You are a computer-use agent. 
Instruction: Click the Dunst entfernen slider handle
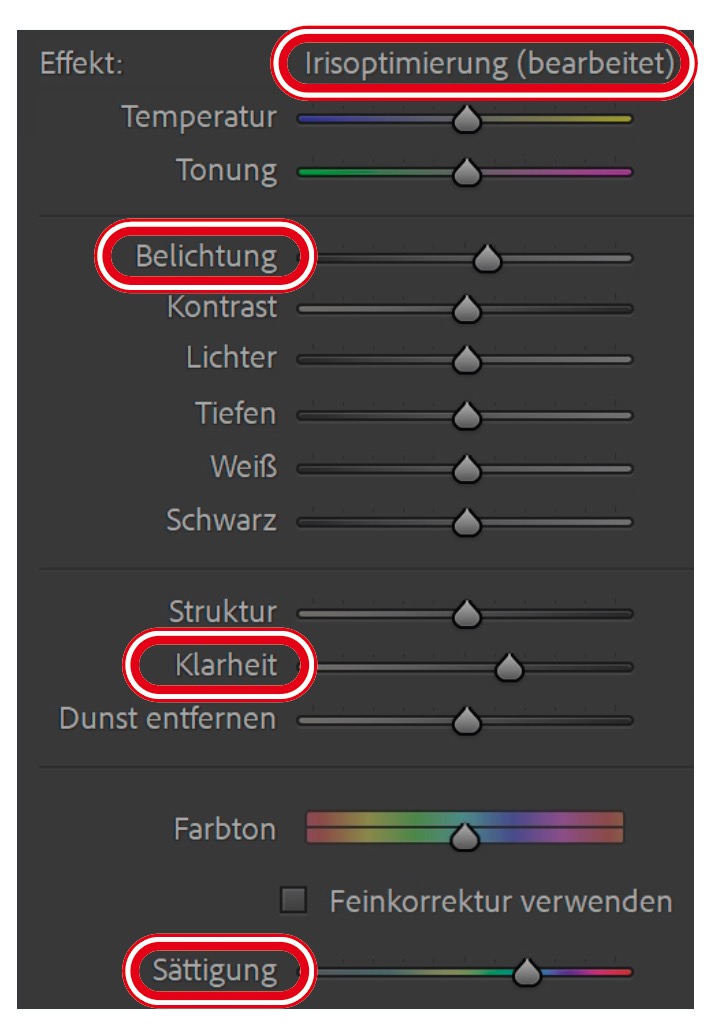pyautogui.click(x=466, y=721)
